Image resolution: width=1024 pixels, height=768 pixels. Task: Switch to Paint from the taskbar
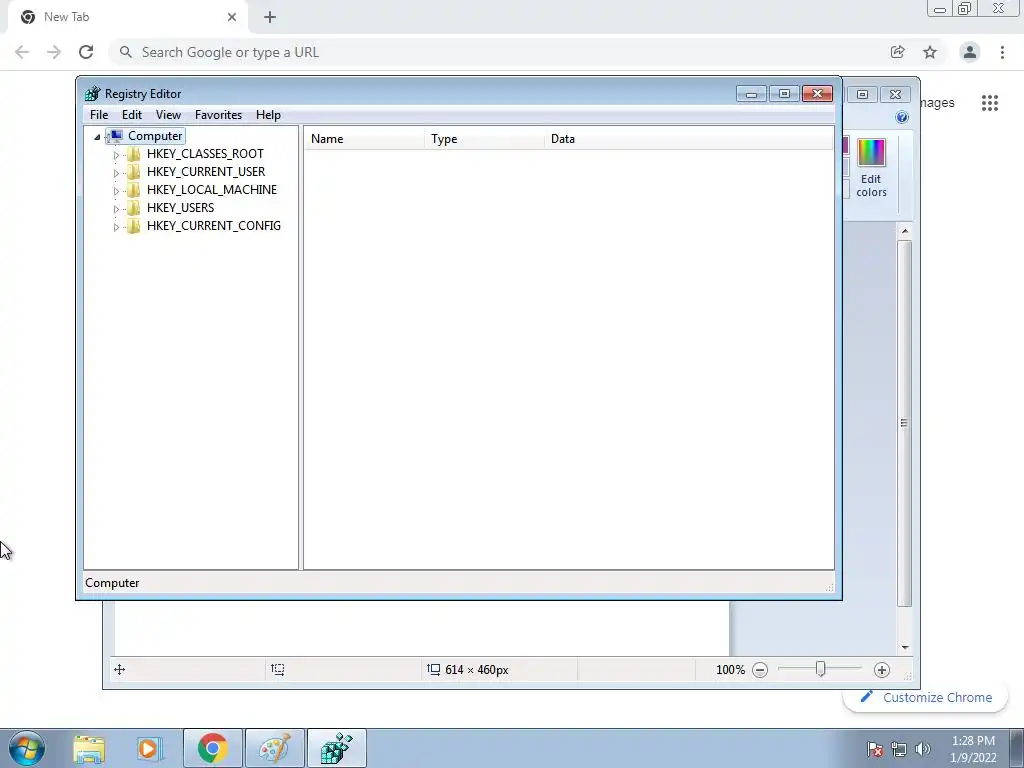(275, 748)
